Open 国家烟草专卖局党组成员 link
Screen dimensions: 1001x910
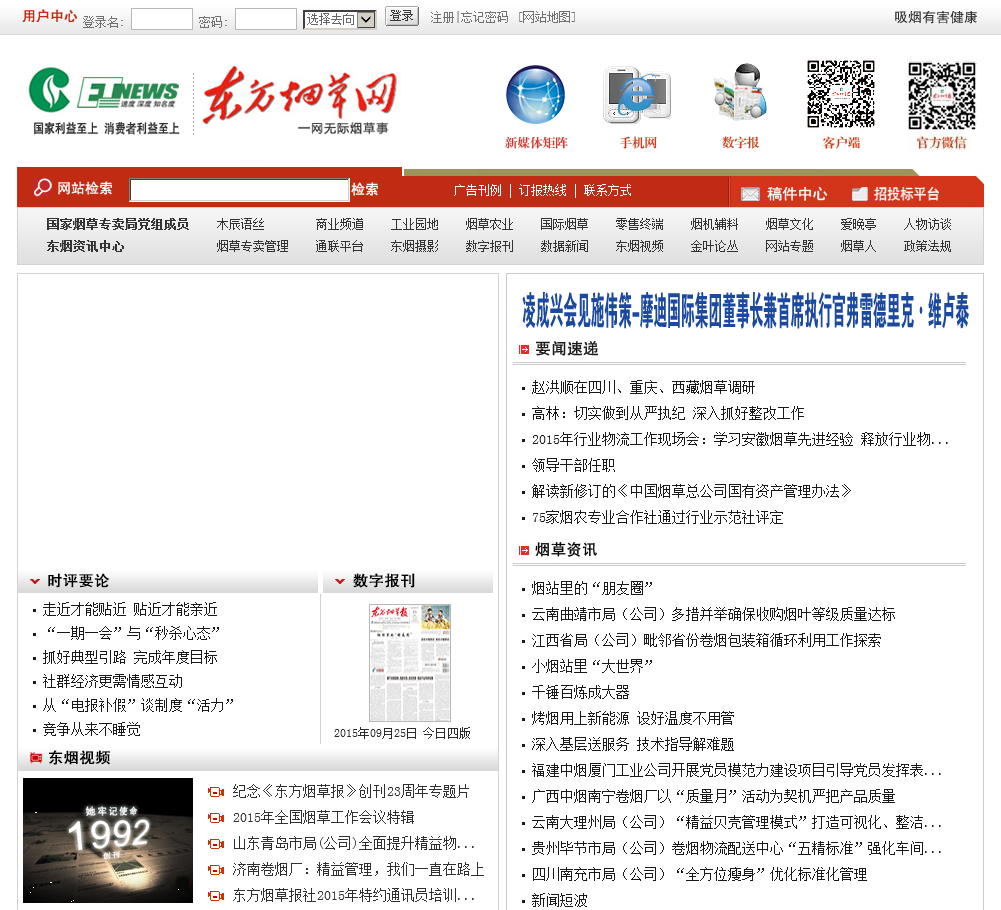click(x=117, y=224)
